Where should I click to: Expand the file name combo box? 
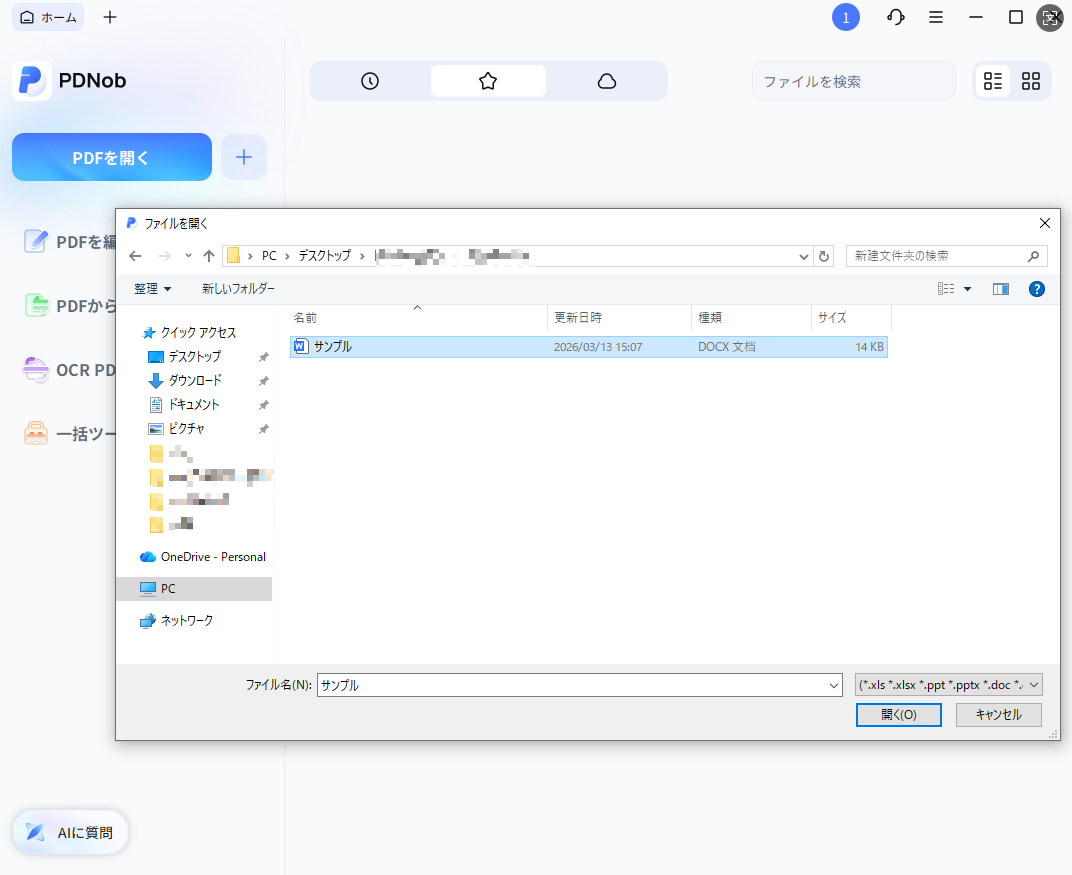(x=834, y=685)
